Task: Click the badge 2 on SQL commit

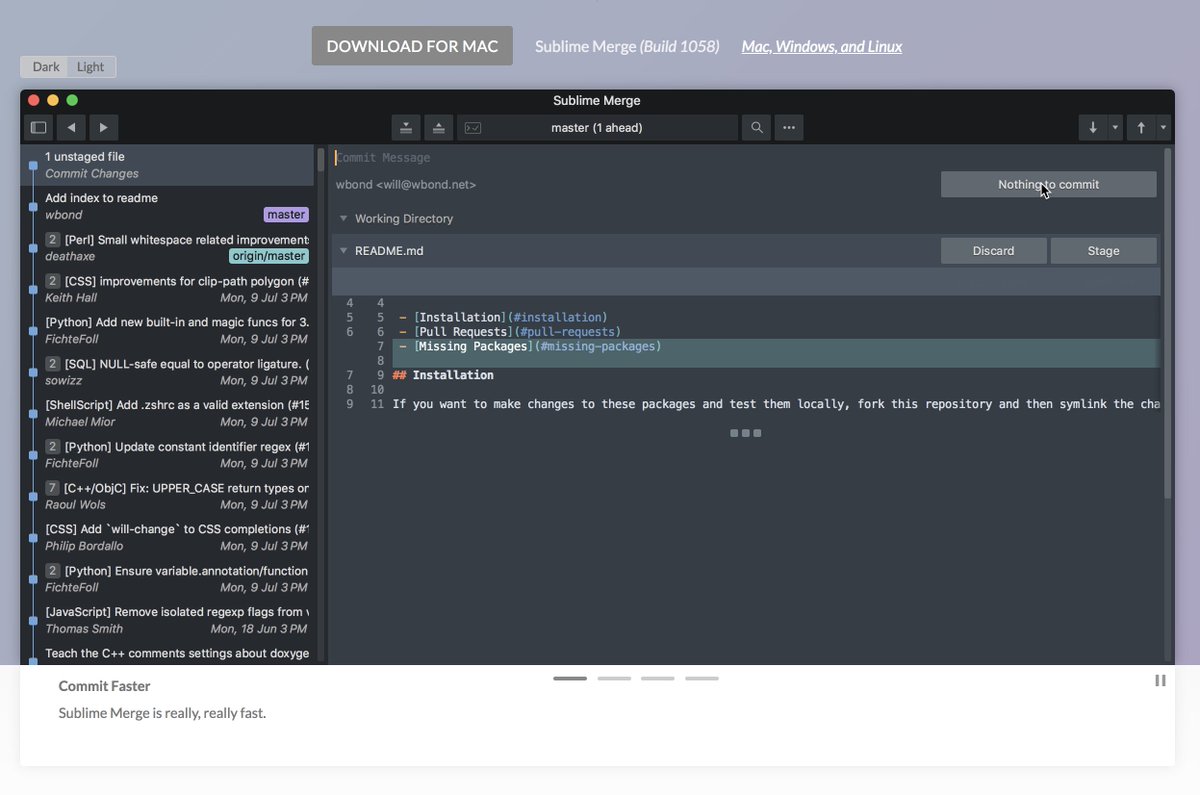Action: (x=52, y=364)
